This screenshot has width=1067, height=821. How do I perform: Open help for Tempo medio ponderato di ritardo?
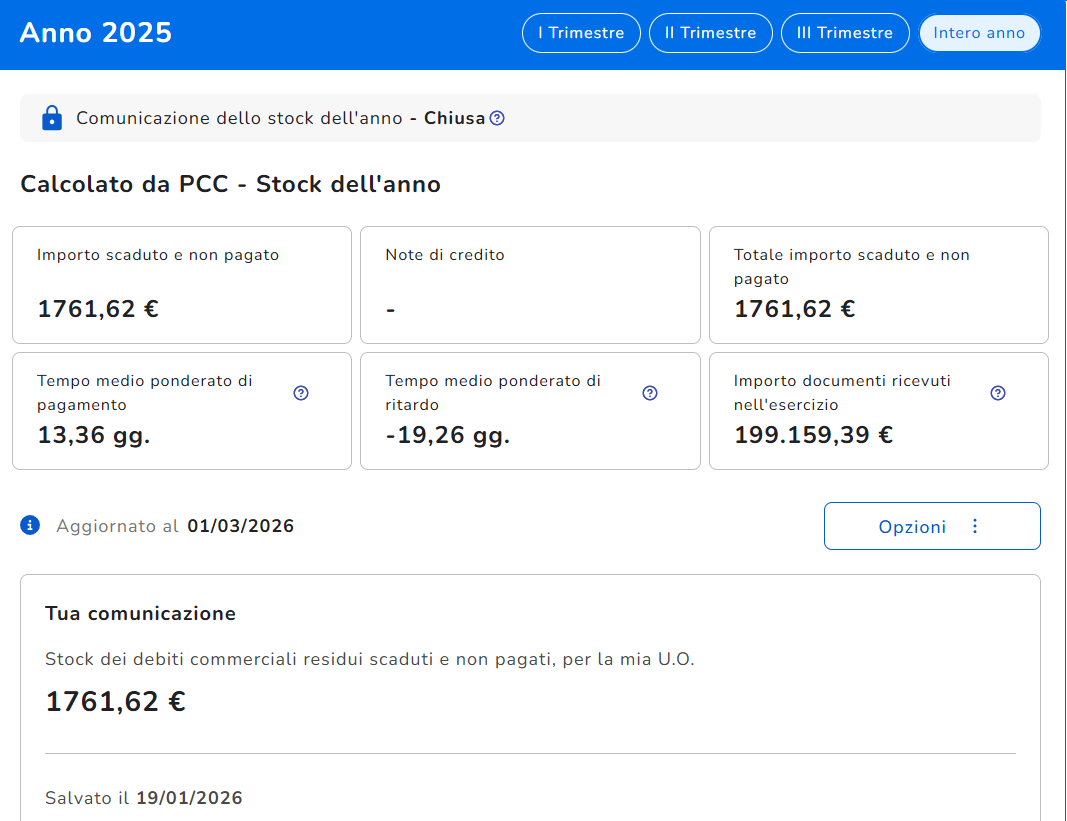[x=650, y=393]
